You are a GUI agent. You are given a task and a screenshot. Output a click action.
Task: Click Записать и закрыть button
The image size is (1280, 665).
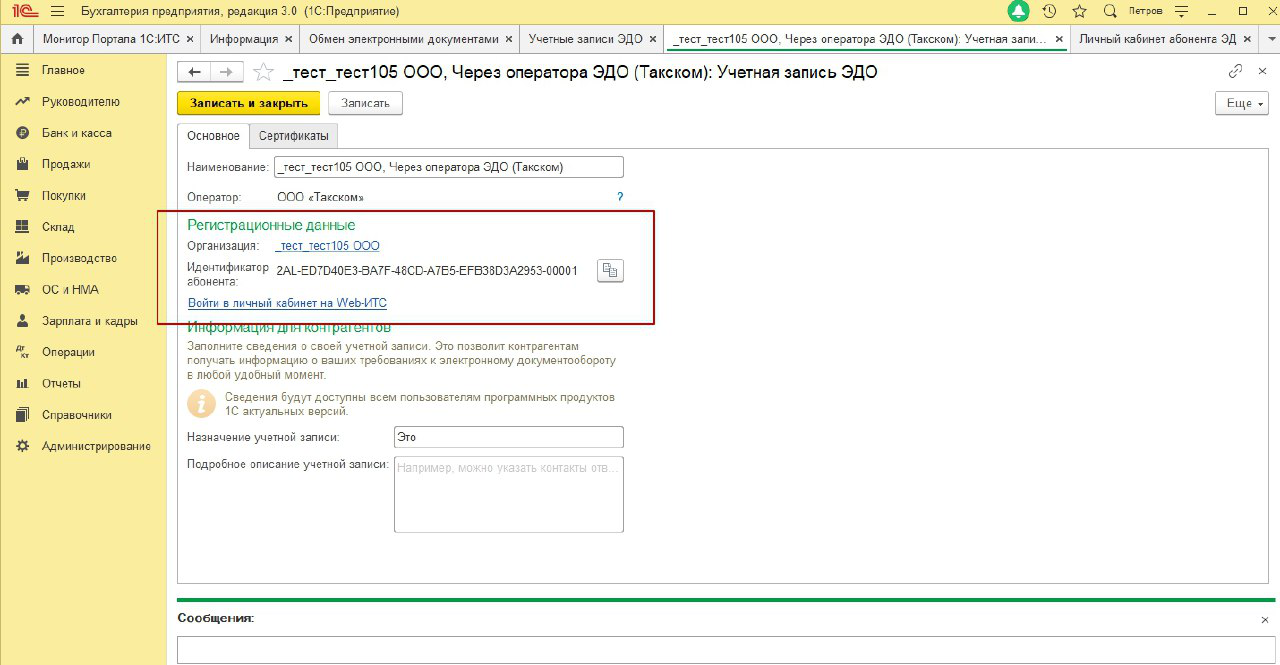click(248, 103)
